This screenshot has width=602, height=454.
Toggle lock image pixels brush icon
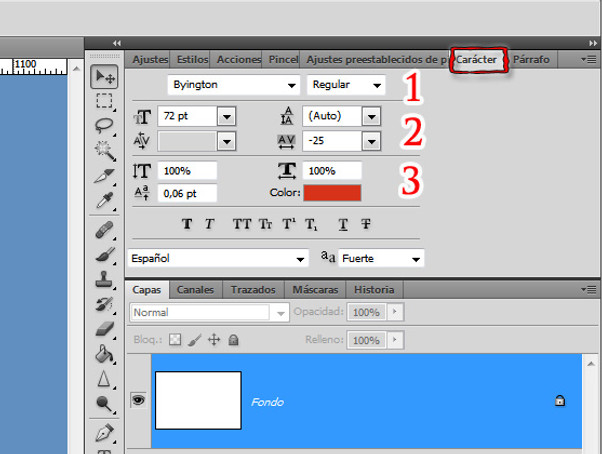(195, 340)
